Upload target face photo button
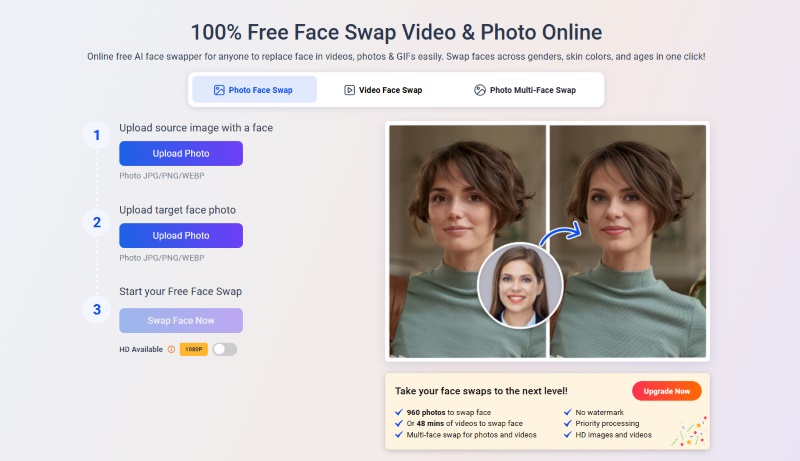The height and width of the screenshot is (461, 800). [181, 236]
